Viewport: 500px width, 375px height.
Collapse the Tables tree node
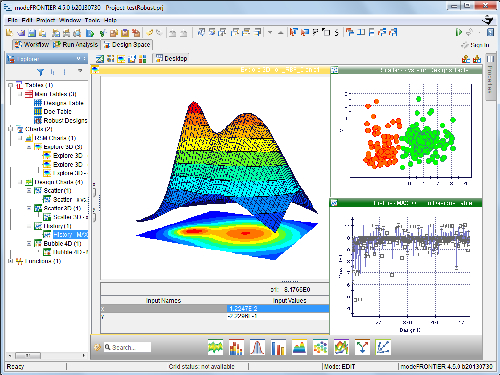[x=10, y=85]
